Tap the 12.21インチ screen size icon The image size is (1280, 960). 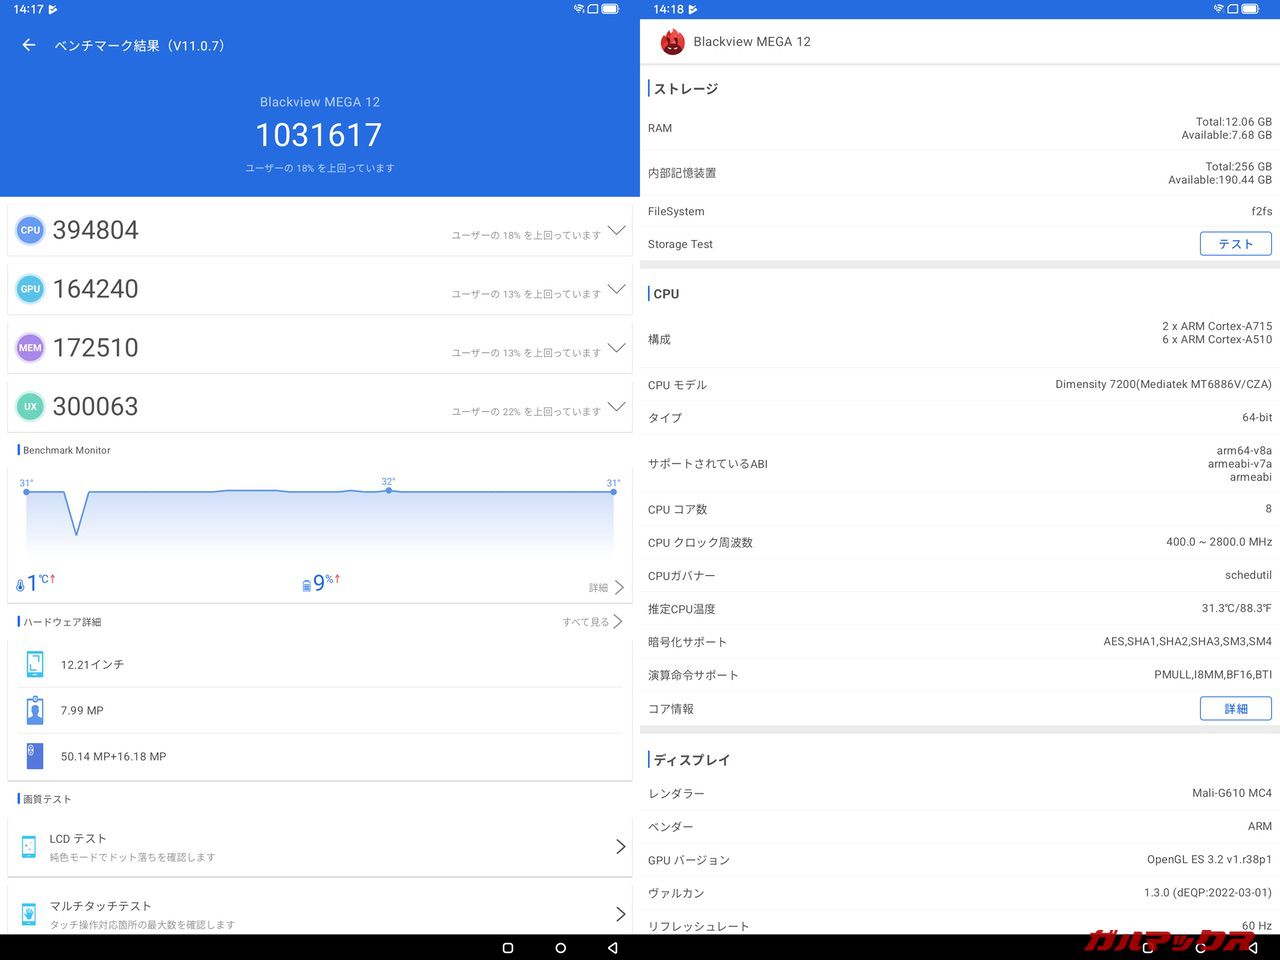[35, 664]
